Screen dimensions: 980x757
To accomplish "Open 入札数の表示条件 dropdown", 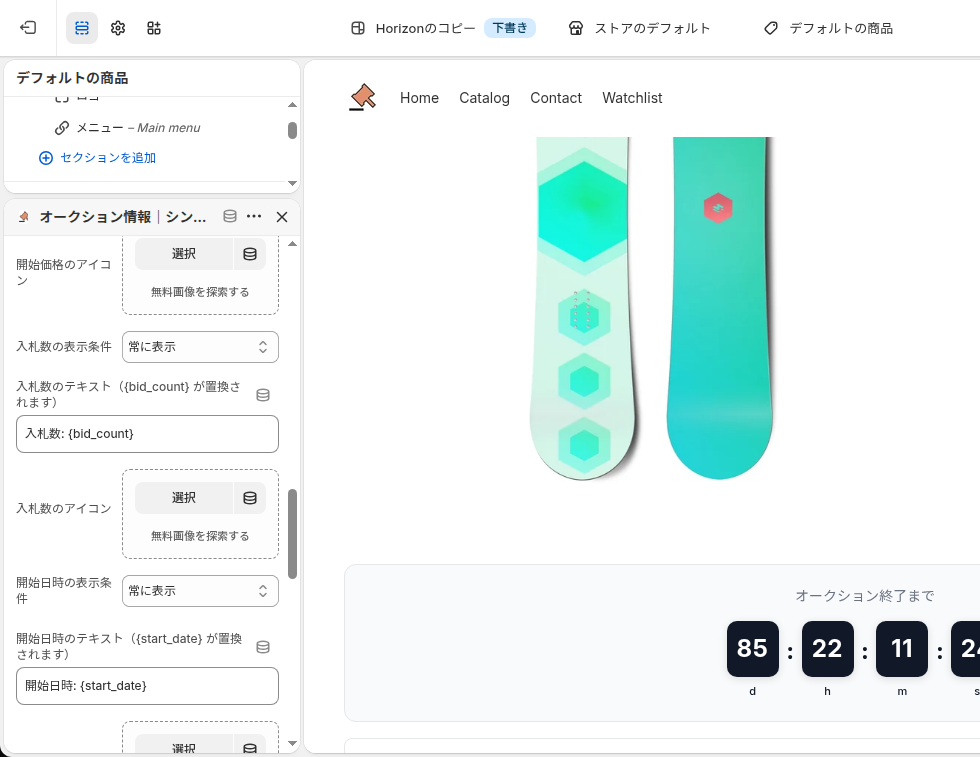I will coord(200,347).
